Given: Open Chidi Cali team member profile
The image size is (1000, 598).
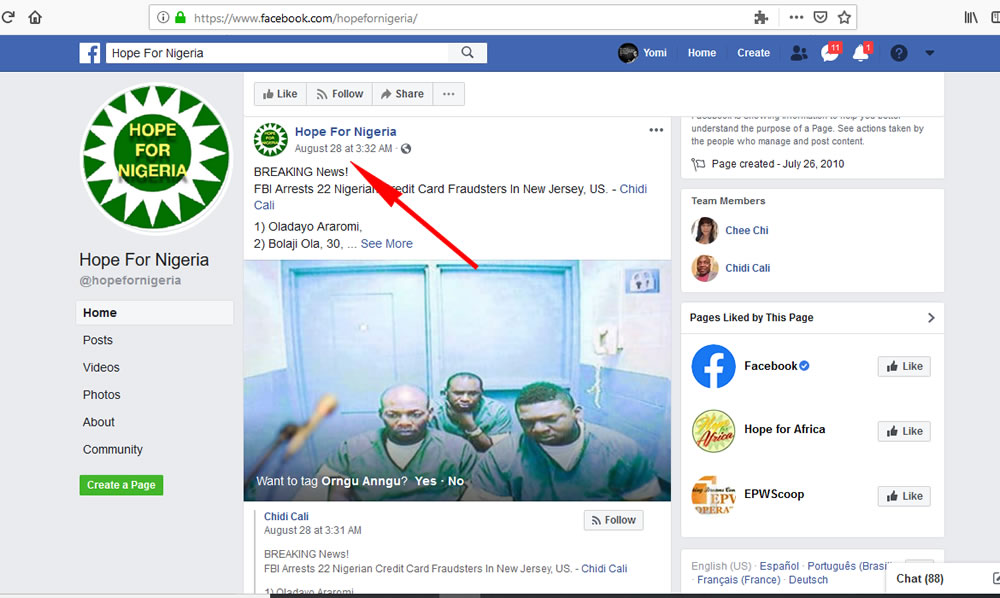Looking at the screenshot, I should 747,268.
